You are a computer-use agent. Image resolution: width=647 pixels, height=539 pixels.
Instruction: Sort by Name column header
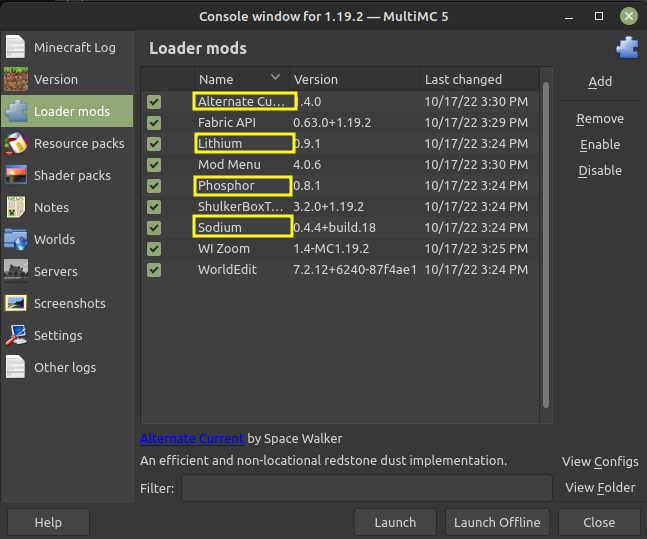point(241,79)
